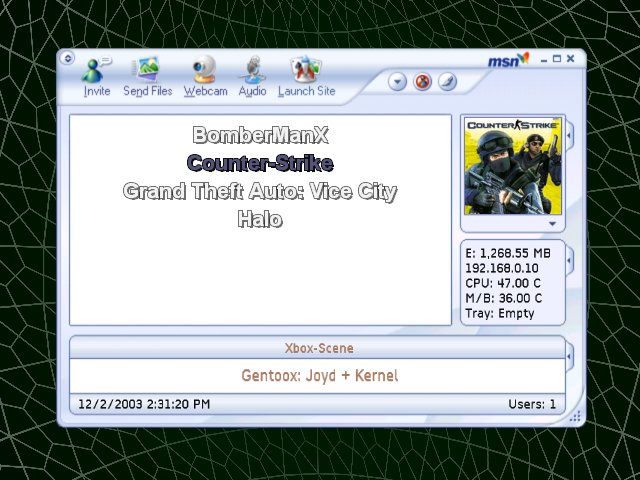640x480 pixels.
Task: Click the Invite buddy icon
Action: [97, 69]
